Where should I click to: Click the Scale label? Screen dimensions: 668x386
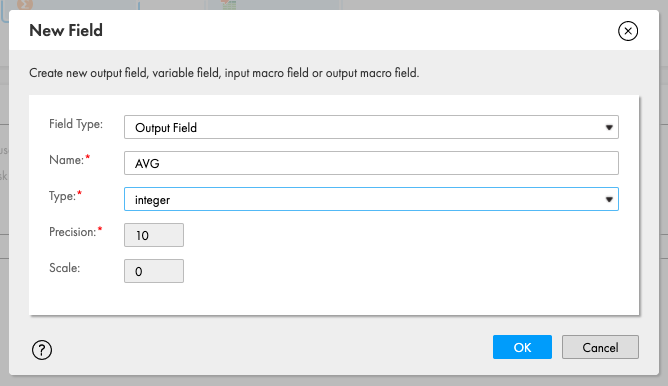pyautogui.click(x=64, y=268)
